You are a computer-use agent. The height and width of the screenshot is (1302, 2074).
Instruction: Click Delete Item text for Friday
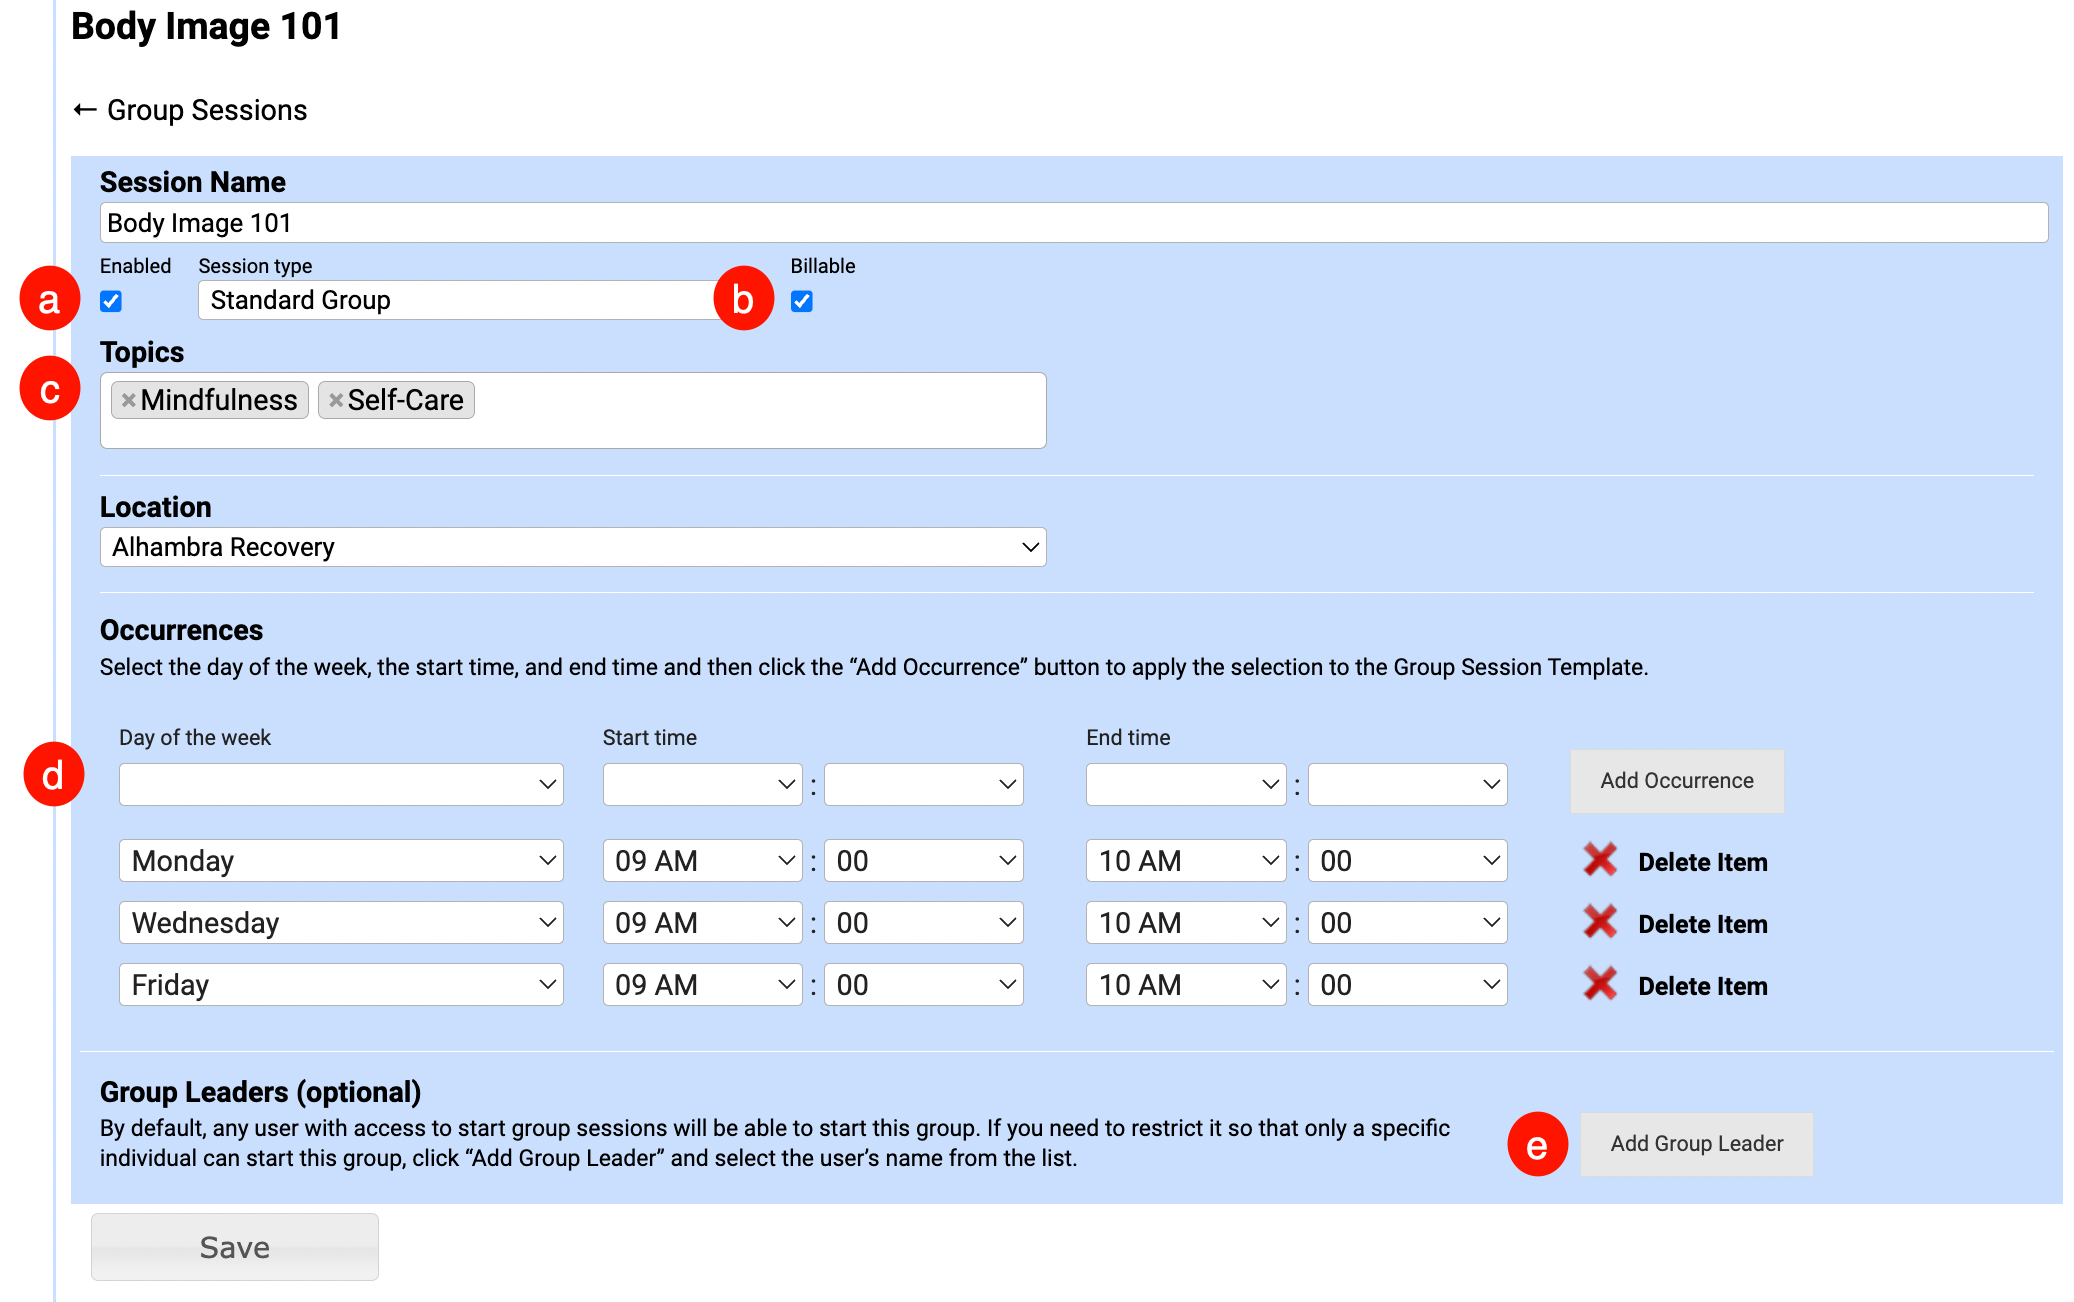tap(1702, 986)
